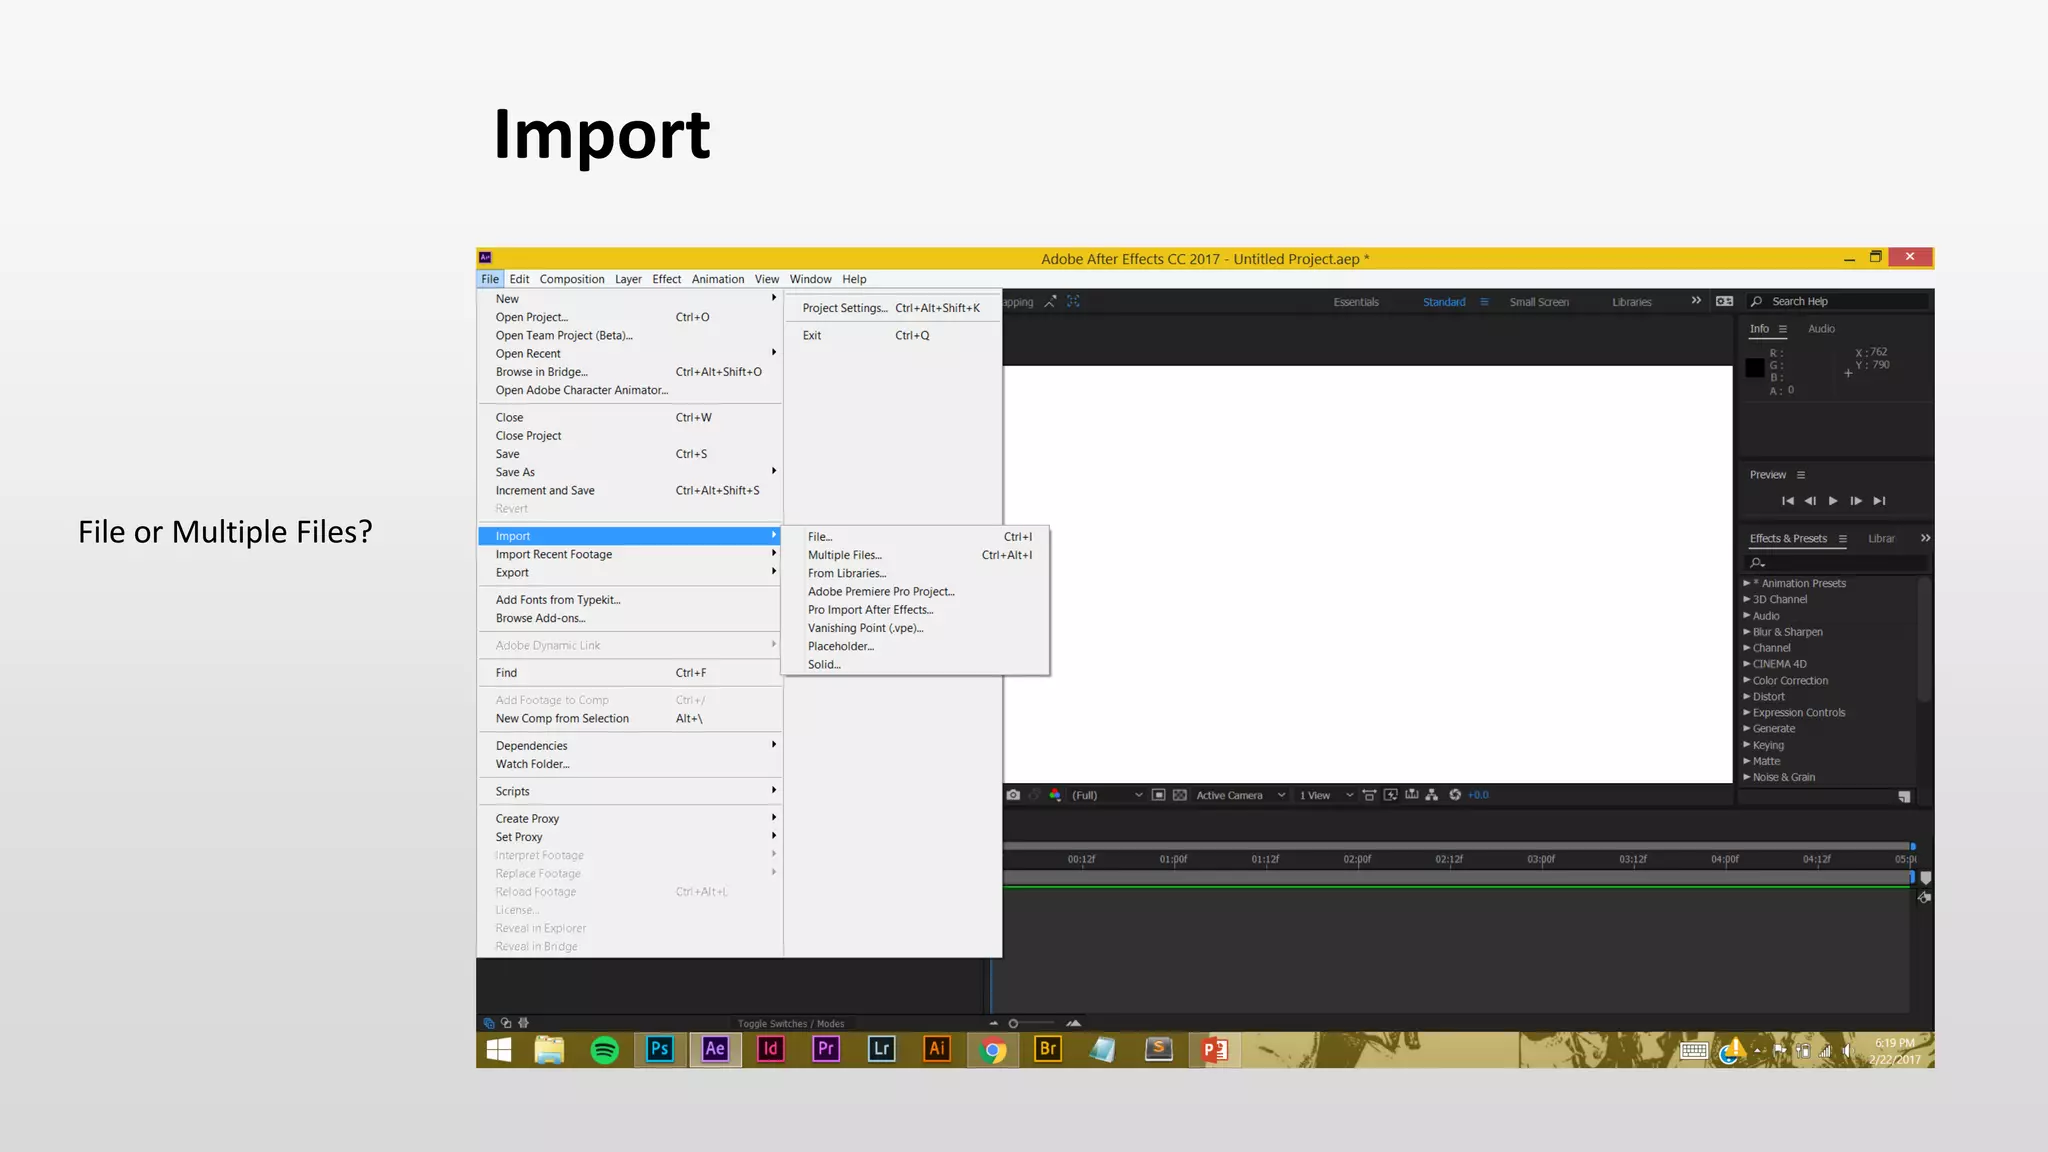Viewport: 2048px width, 1152px height.
Task: Jump to last frame in Preview panel
Action: (x=1880, y=501)
